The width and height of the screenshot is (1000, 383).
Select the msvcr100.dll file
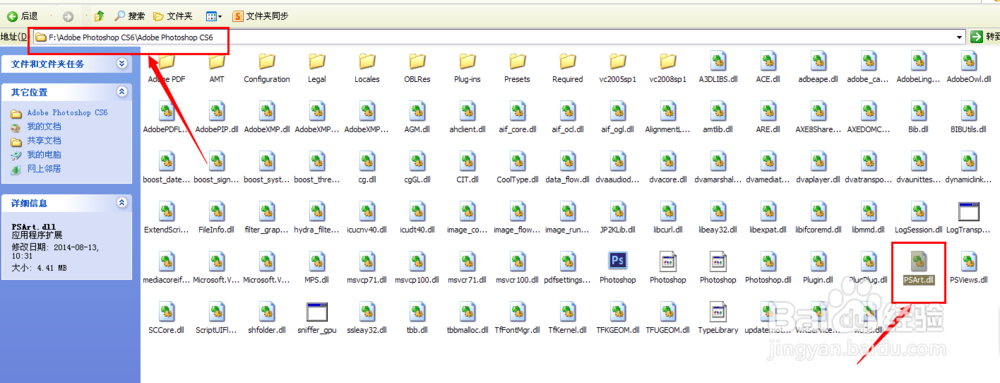coord(517,268)
